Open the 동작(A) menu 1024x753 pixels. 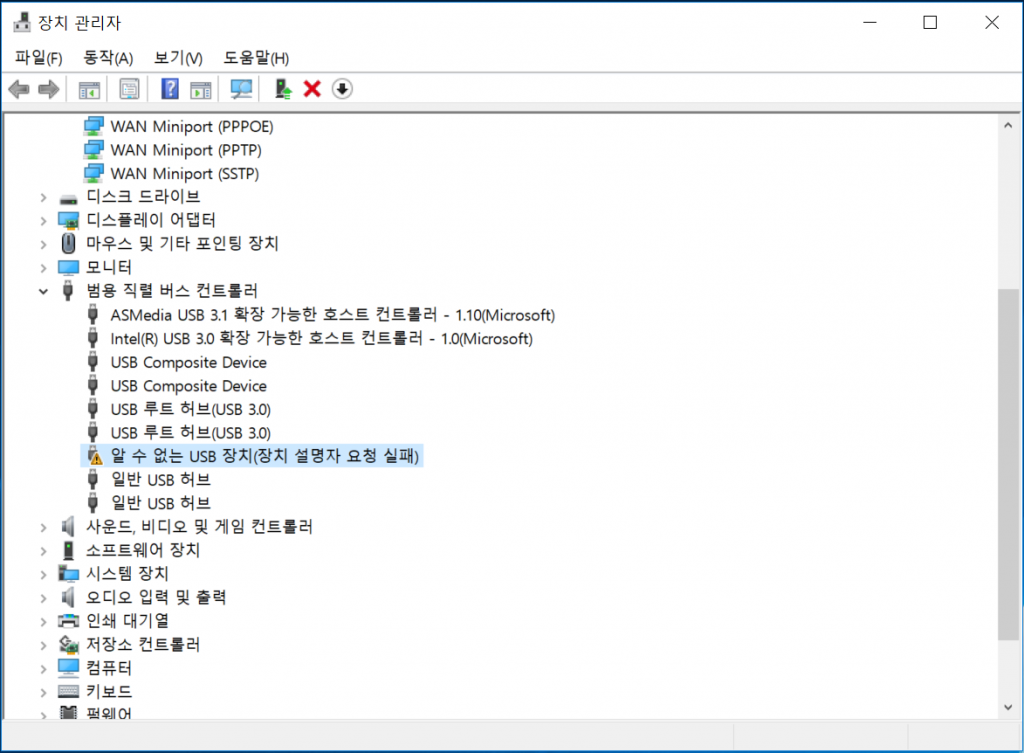pos(108,58)
